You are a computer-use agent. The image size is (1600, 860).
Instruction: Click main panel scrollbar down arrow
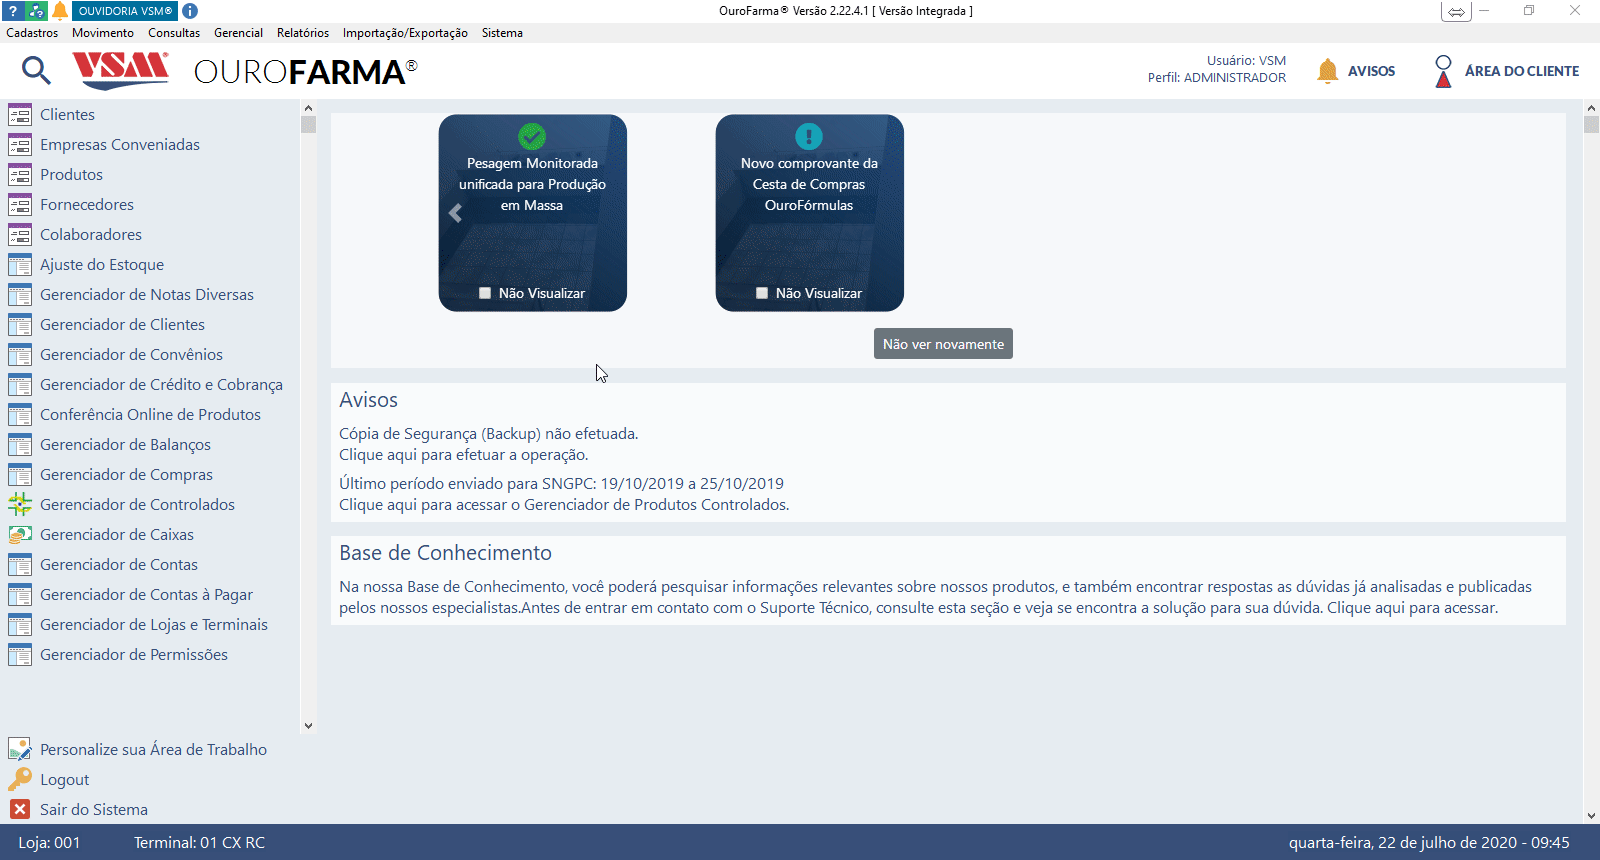tap(1591, 816)
